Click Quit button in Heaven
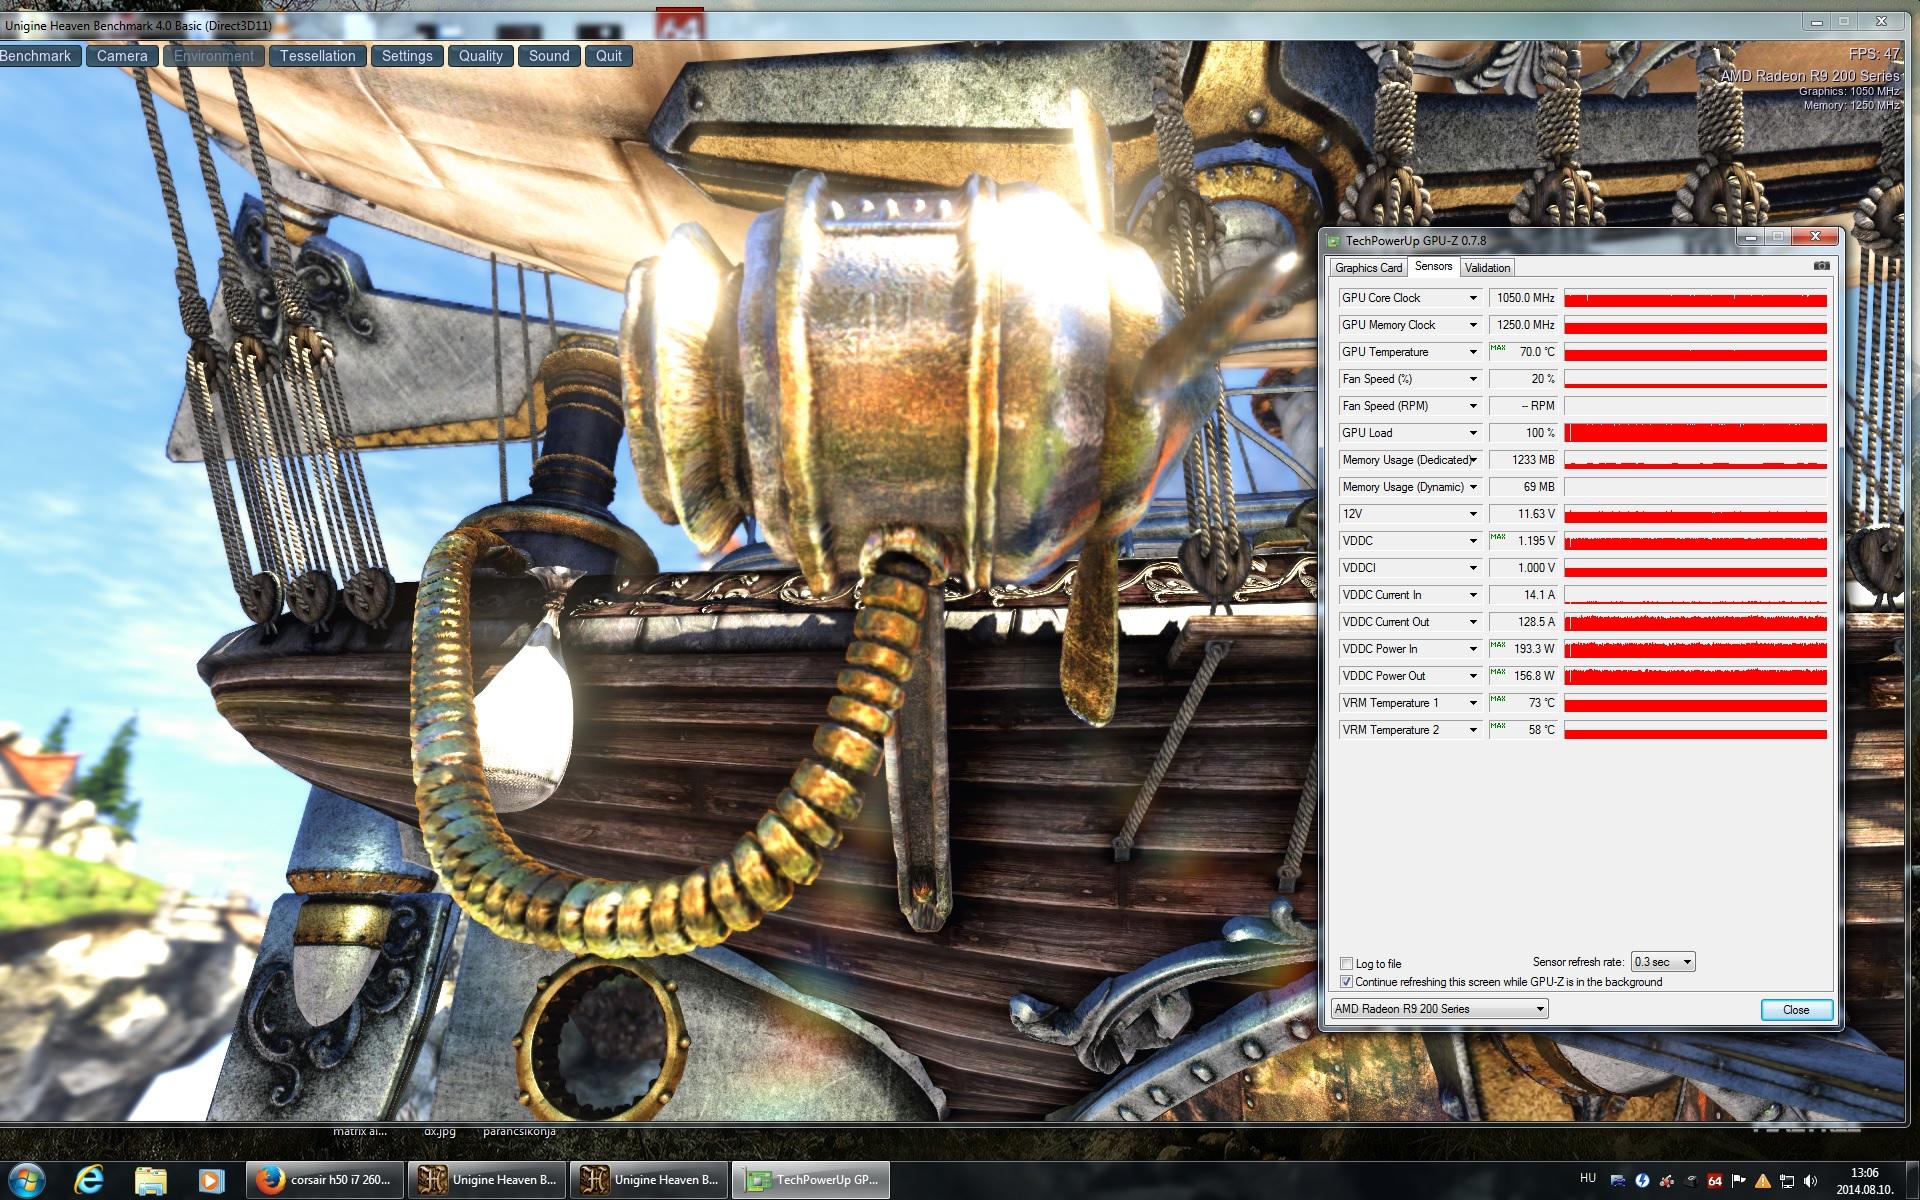 point(609,56)
